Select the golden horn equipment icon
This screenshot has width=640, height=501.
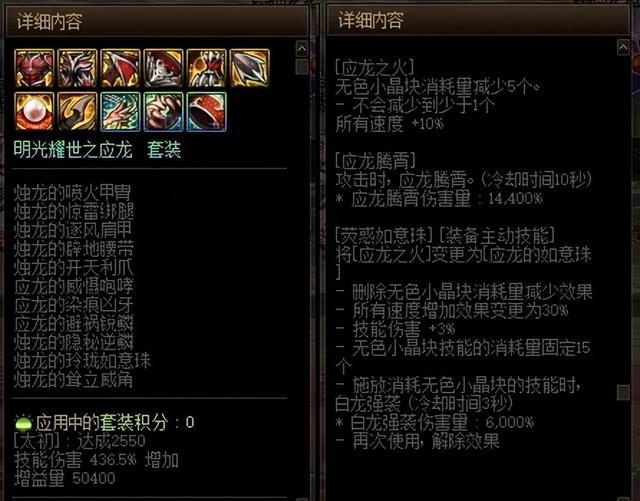coord(77,111)
